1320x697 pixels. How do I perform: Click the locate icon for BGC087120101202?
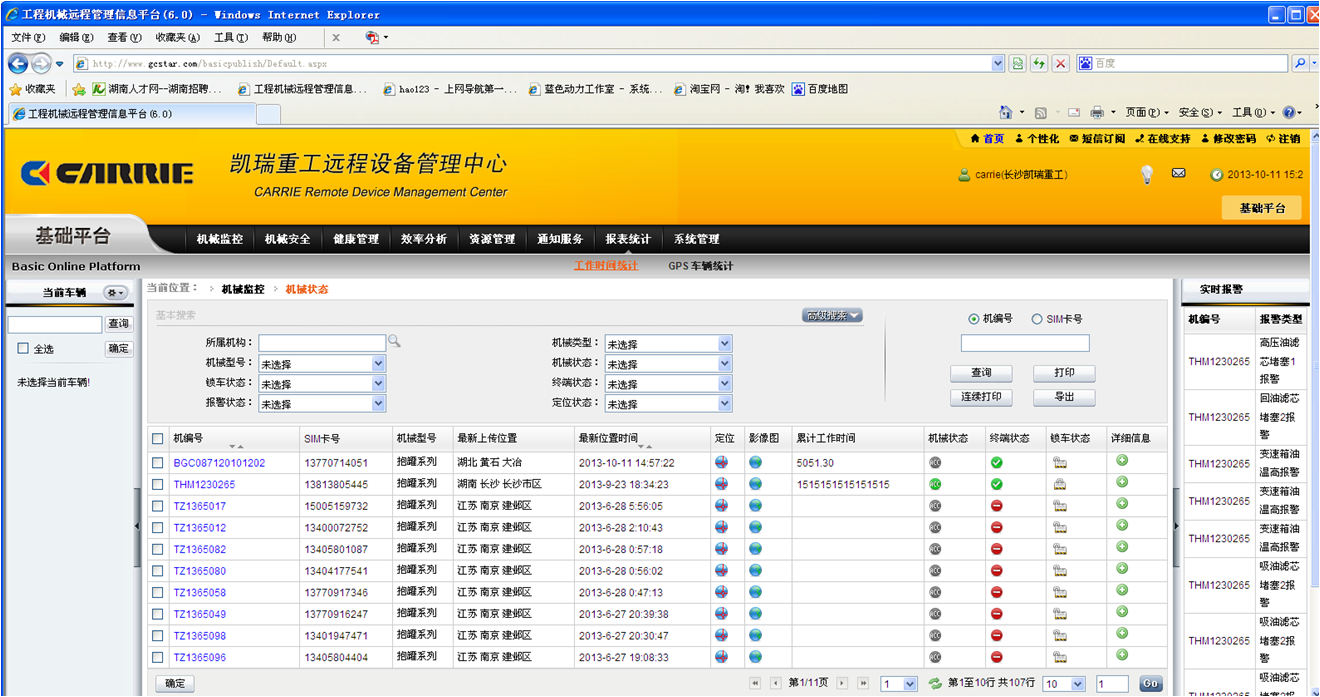point(722,462)
